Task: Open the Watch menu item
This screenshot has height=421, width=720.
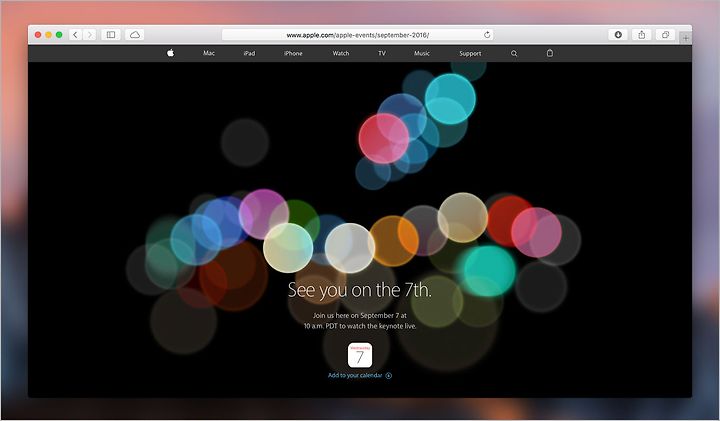Action: [341, 53]
